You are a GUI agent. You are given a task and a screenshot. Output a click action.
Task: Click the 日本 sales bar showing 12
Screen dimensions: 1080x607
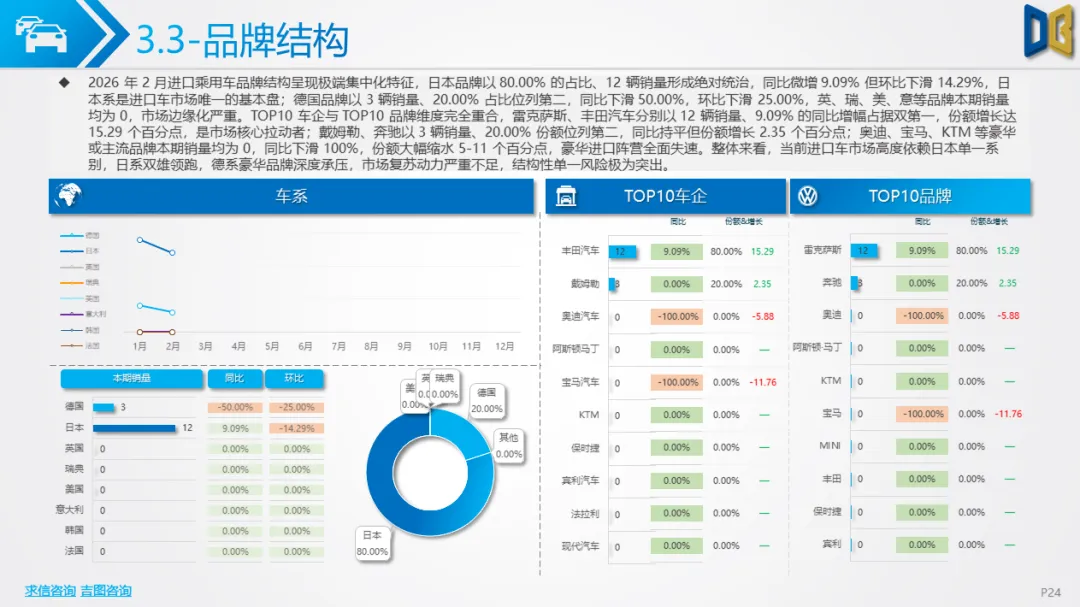point(134,428)
